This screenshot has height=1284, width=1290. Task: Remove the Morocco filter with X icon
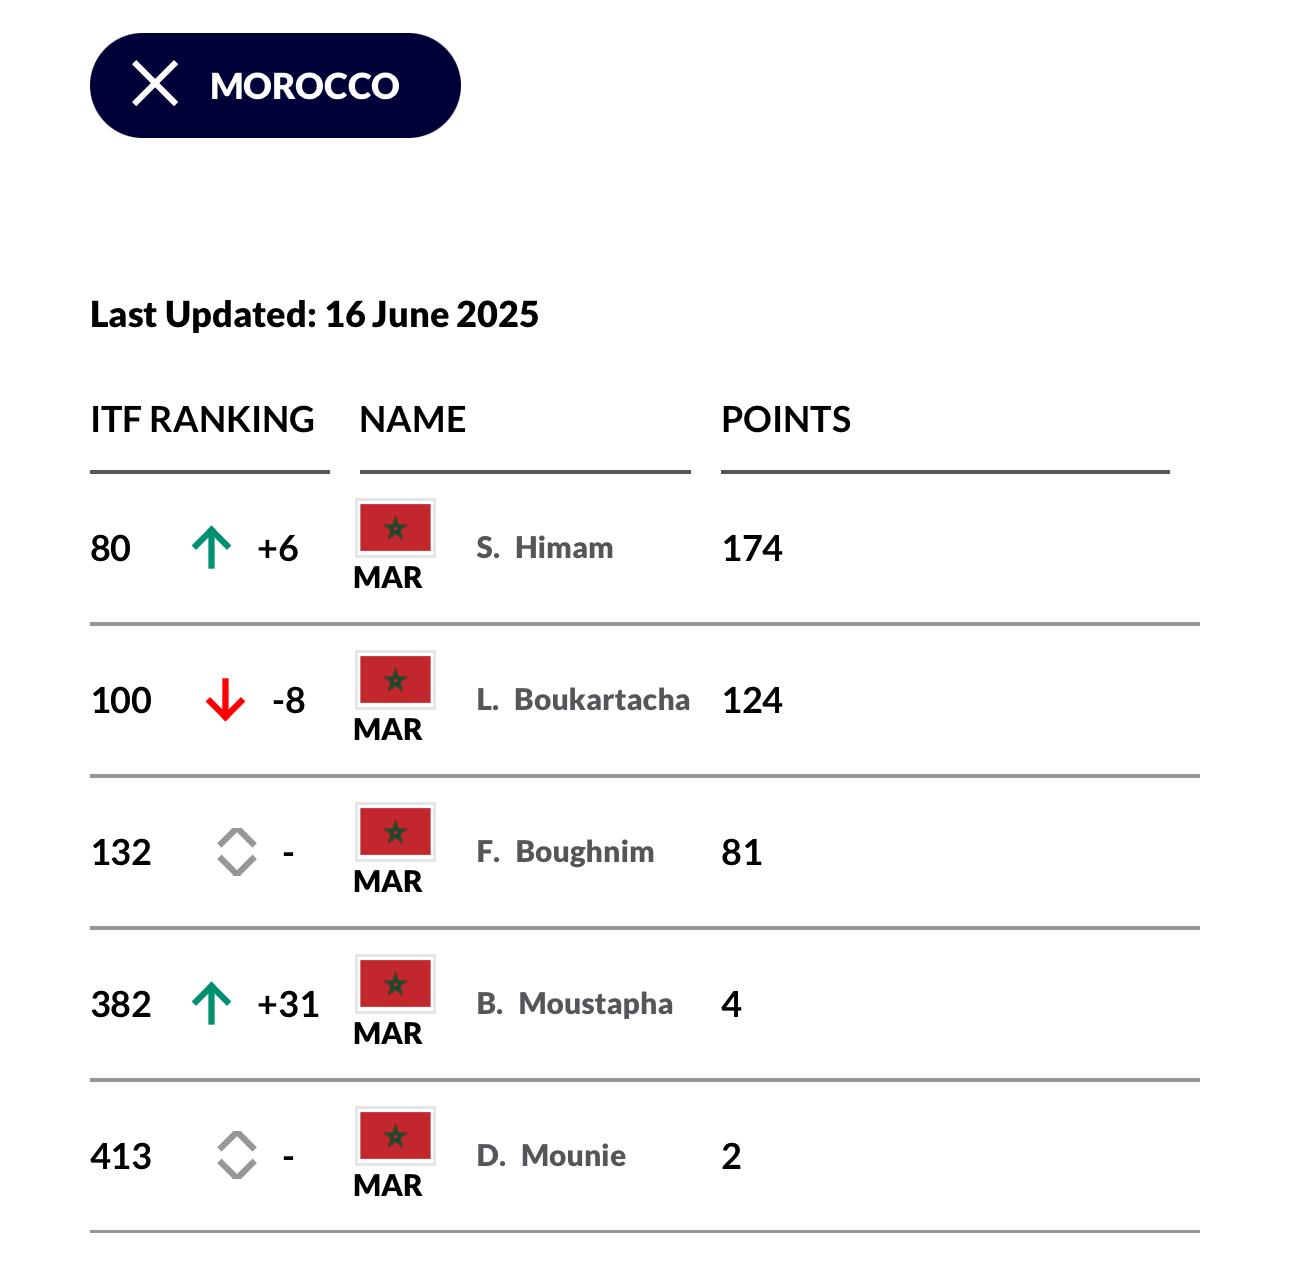[155, 84]
